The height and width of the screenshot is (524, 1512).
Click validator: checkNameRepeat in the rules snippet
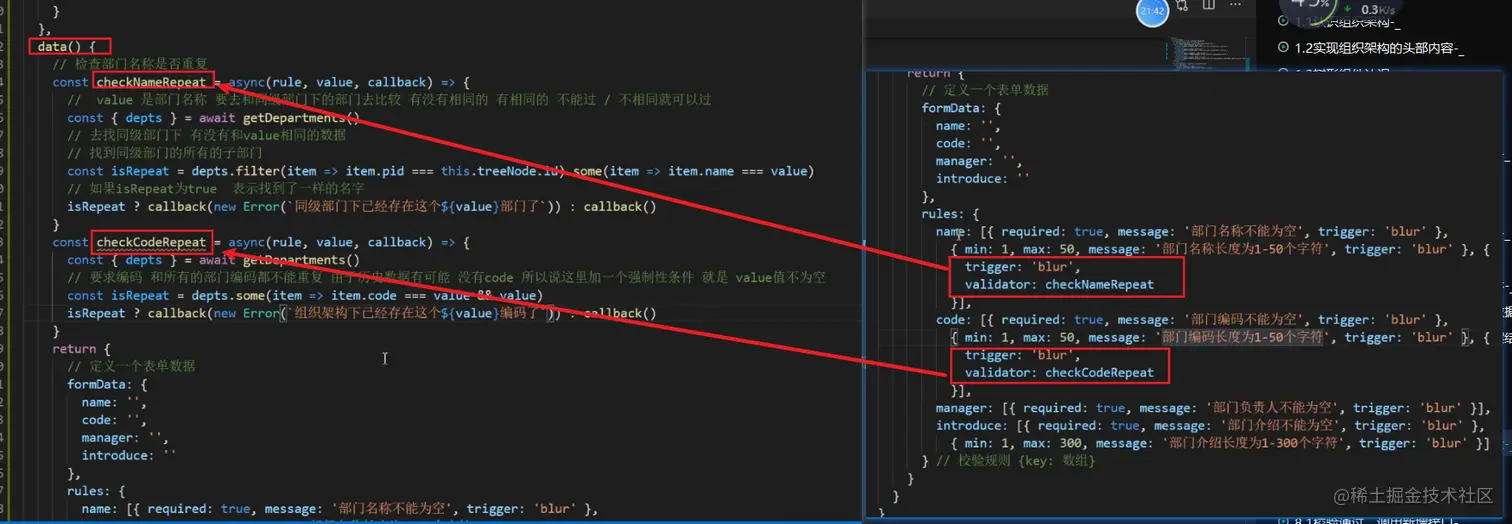1058,285
